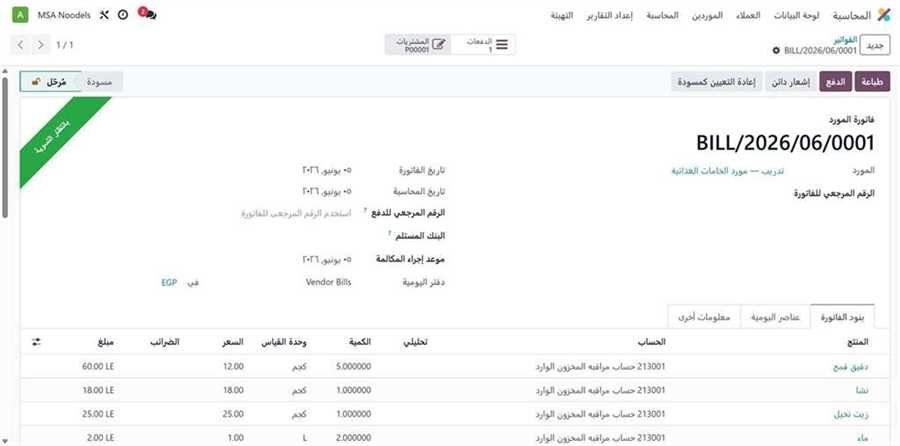
Task: Click the السعر column header
Action: click(233, 342)
